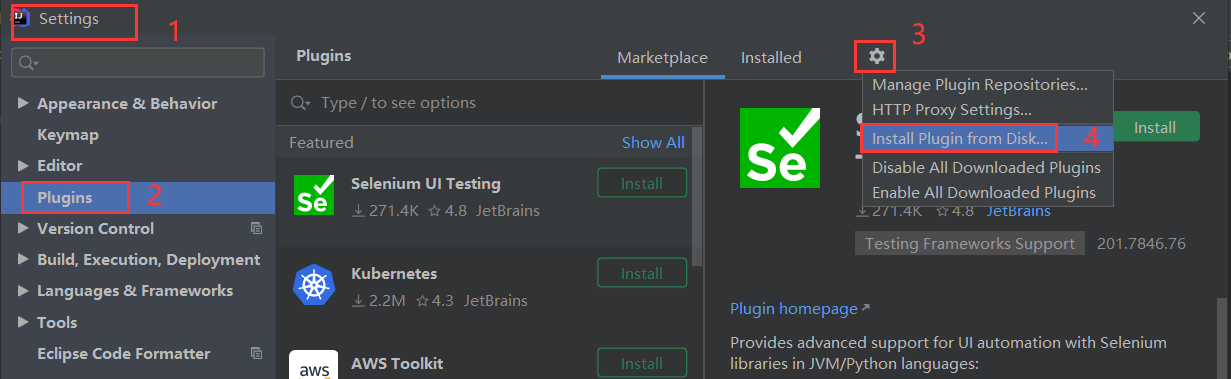Click the project-level icon next to Version Control

[257, 229]
